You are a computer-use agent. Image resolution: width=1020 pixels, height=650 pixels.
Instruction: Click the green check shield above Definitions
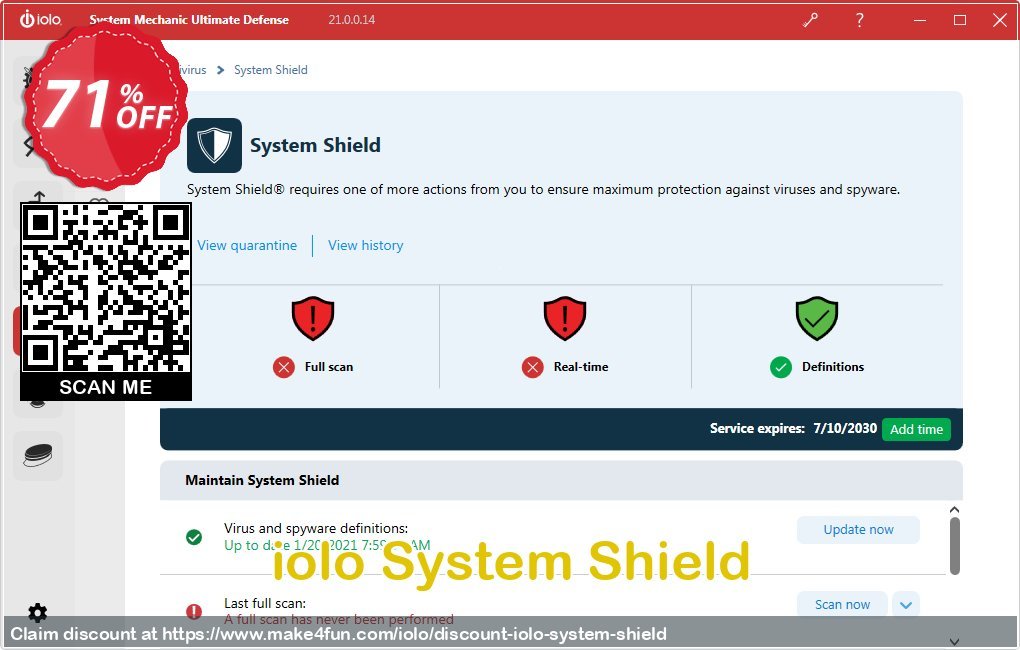coord(817,318)
